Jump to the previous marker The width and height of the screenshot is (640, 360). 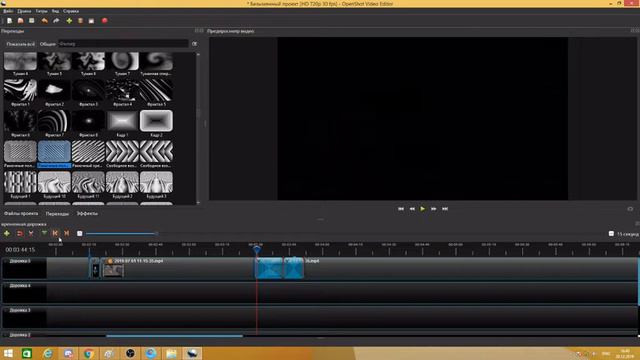click(x=55, y=233)
